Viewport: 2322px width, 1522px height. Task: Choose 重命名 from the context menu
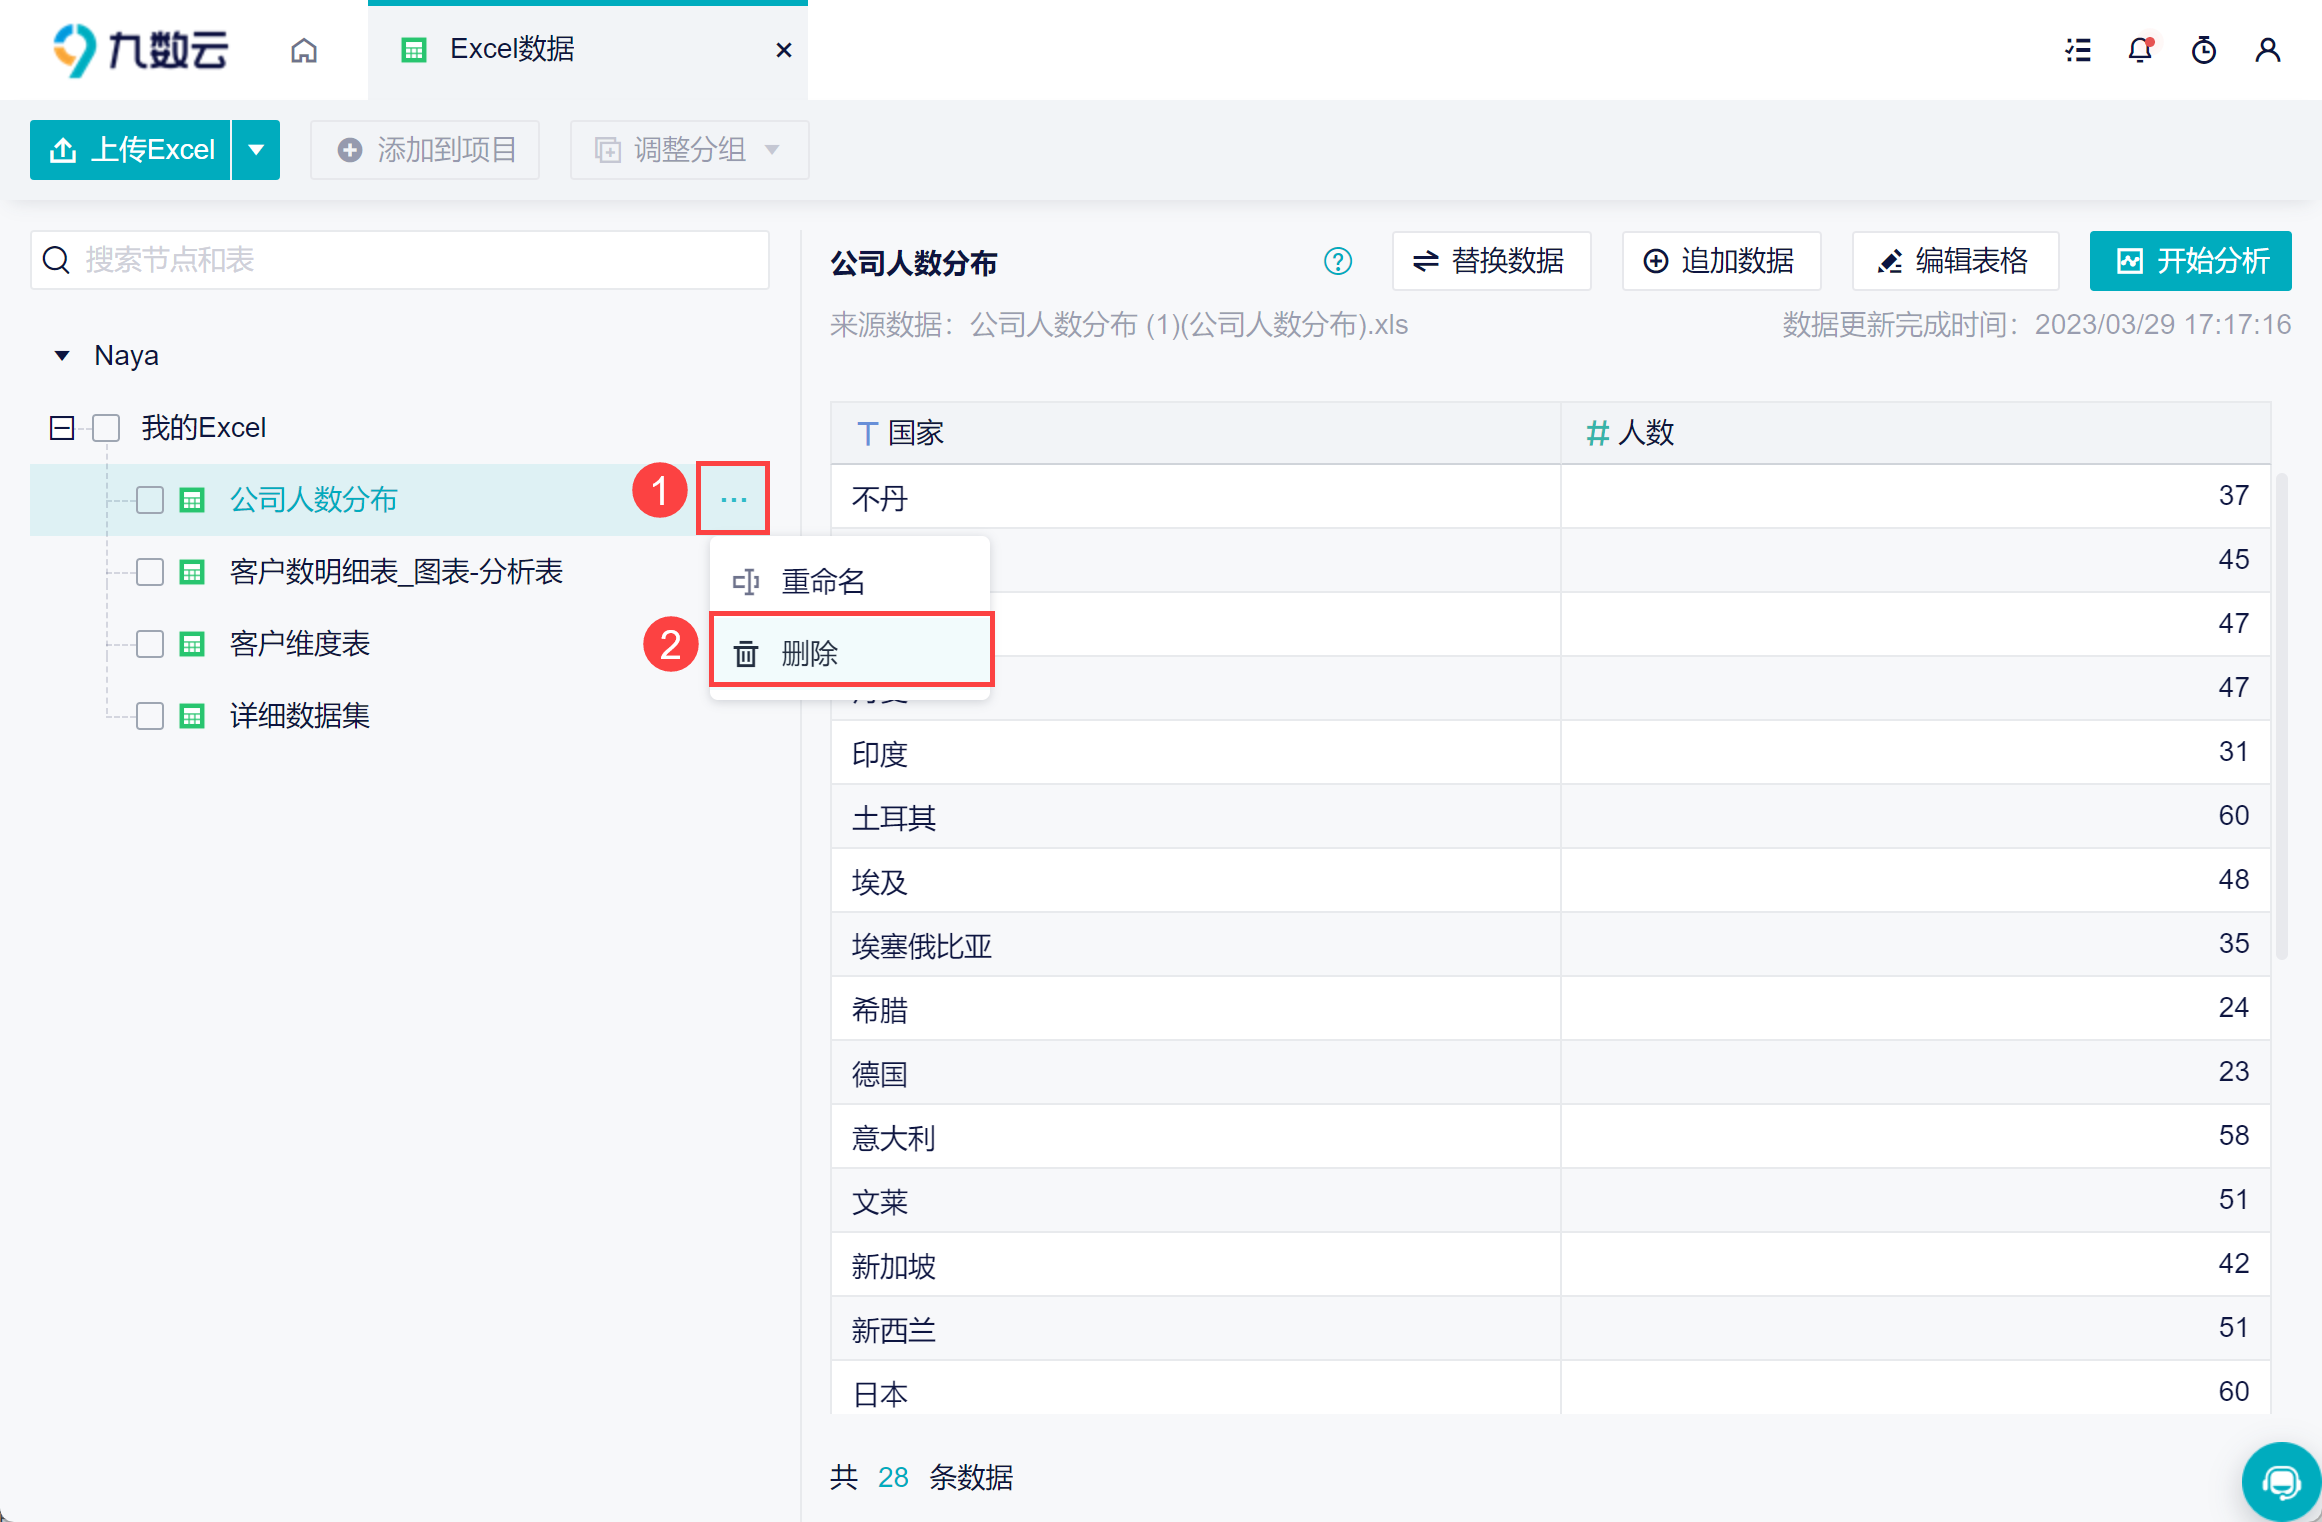(850, 581)
